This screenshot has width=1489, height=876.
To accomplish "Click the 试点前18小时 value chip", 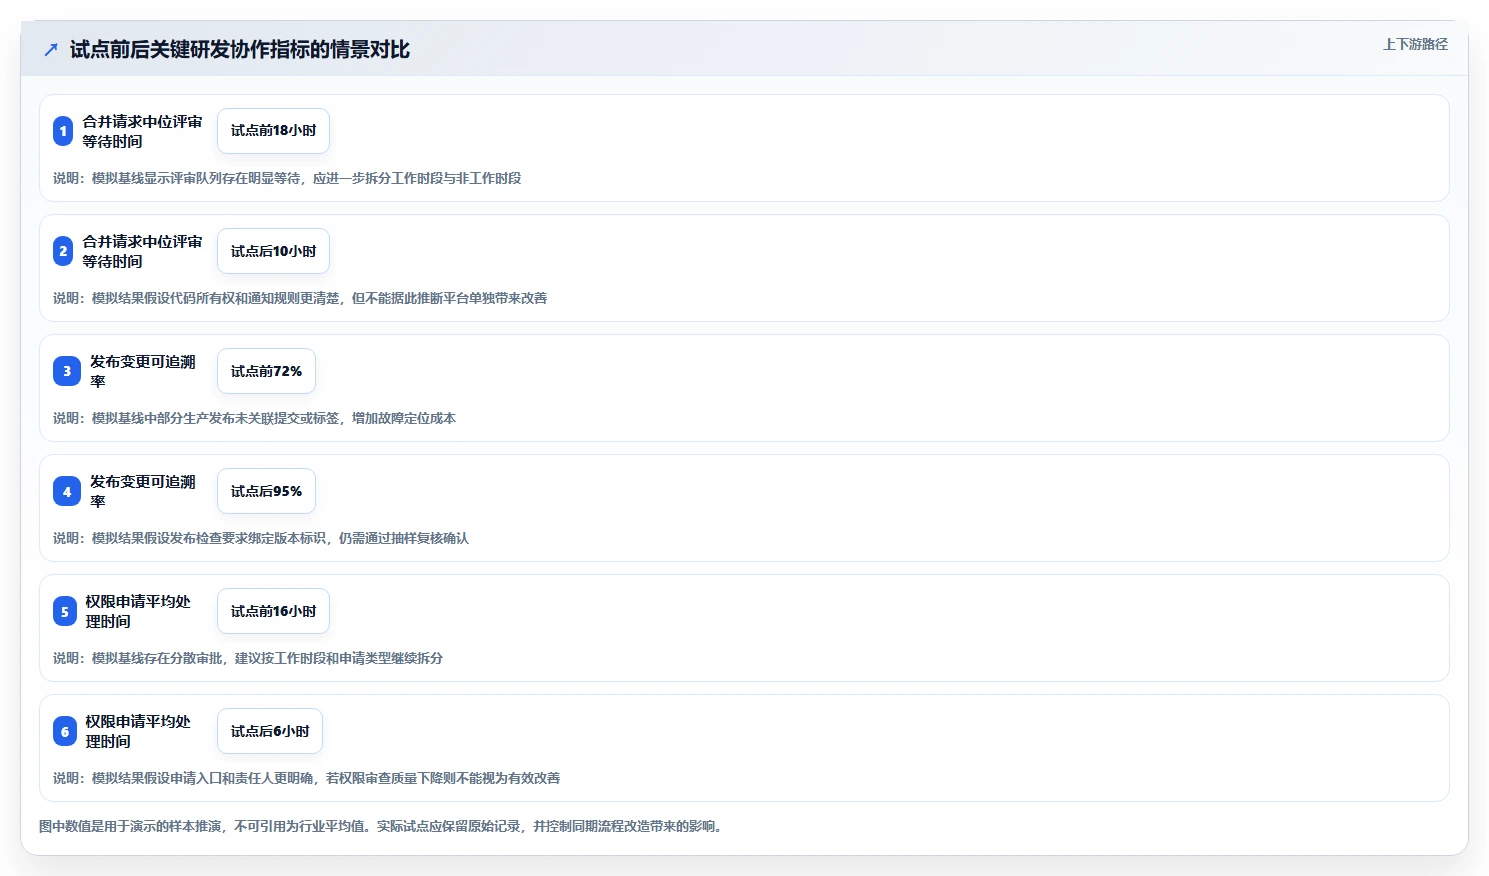I will pos(273,131).
